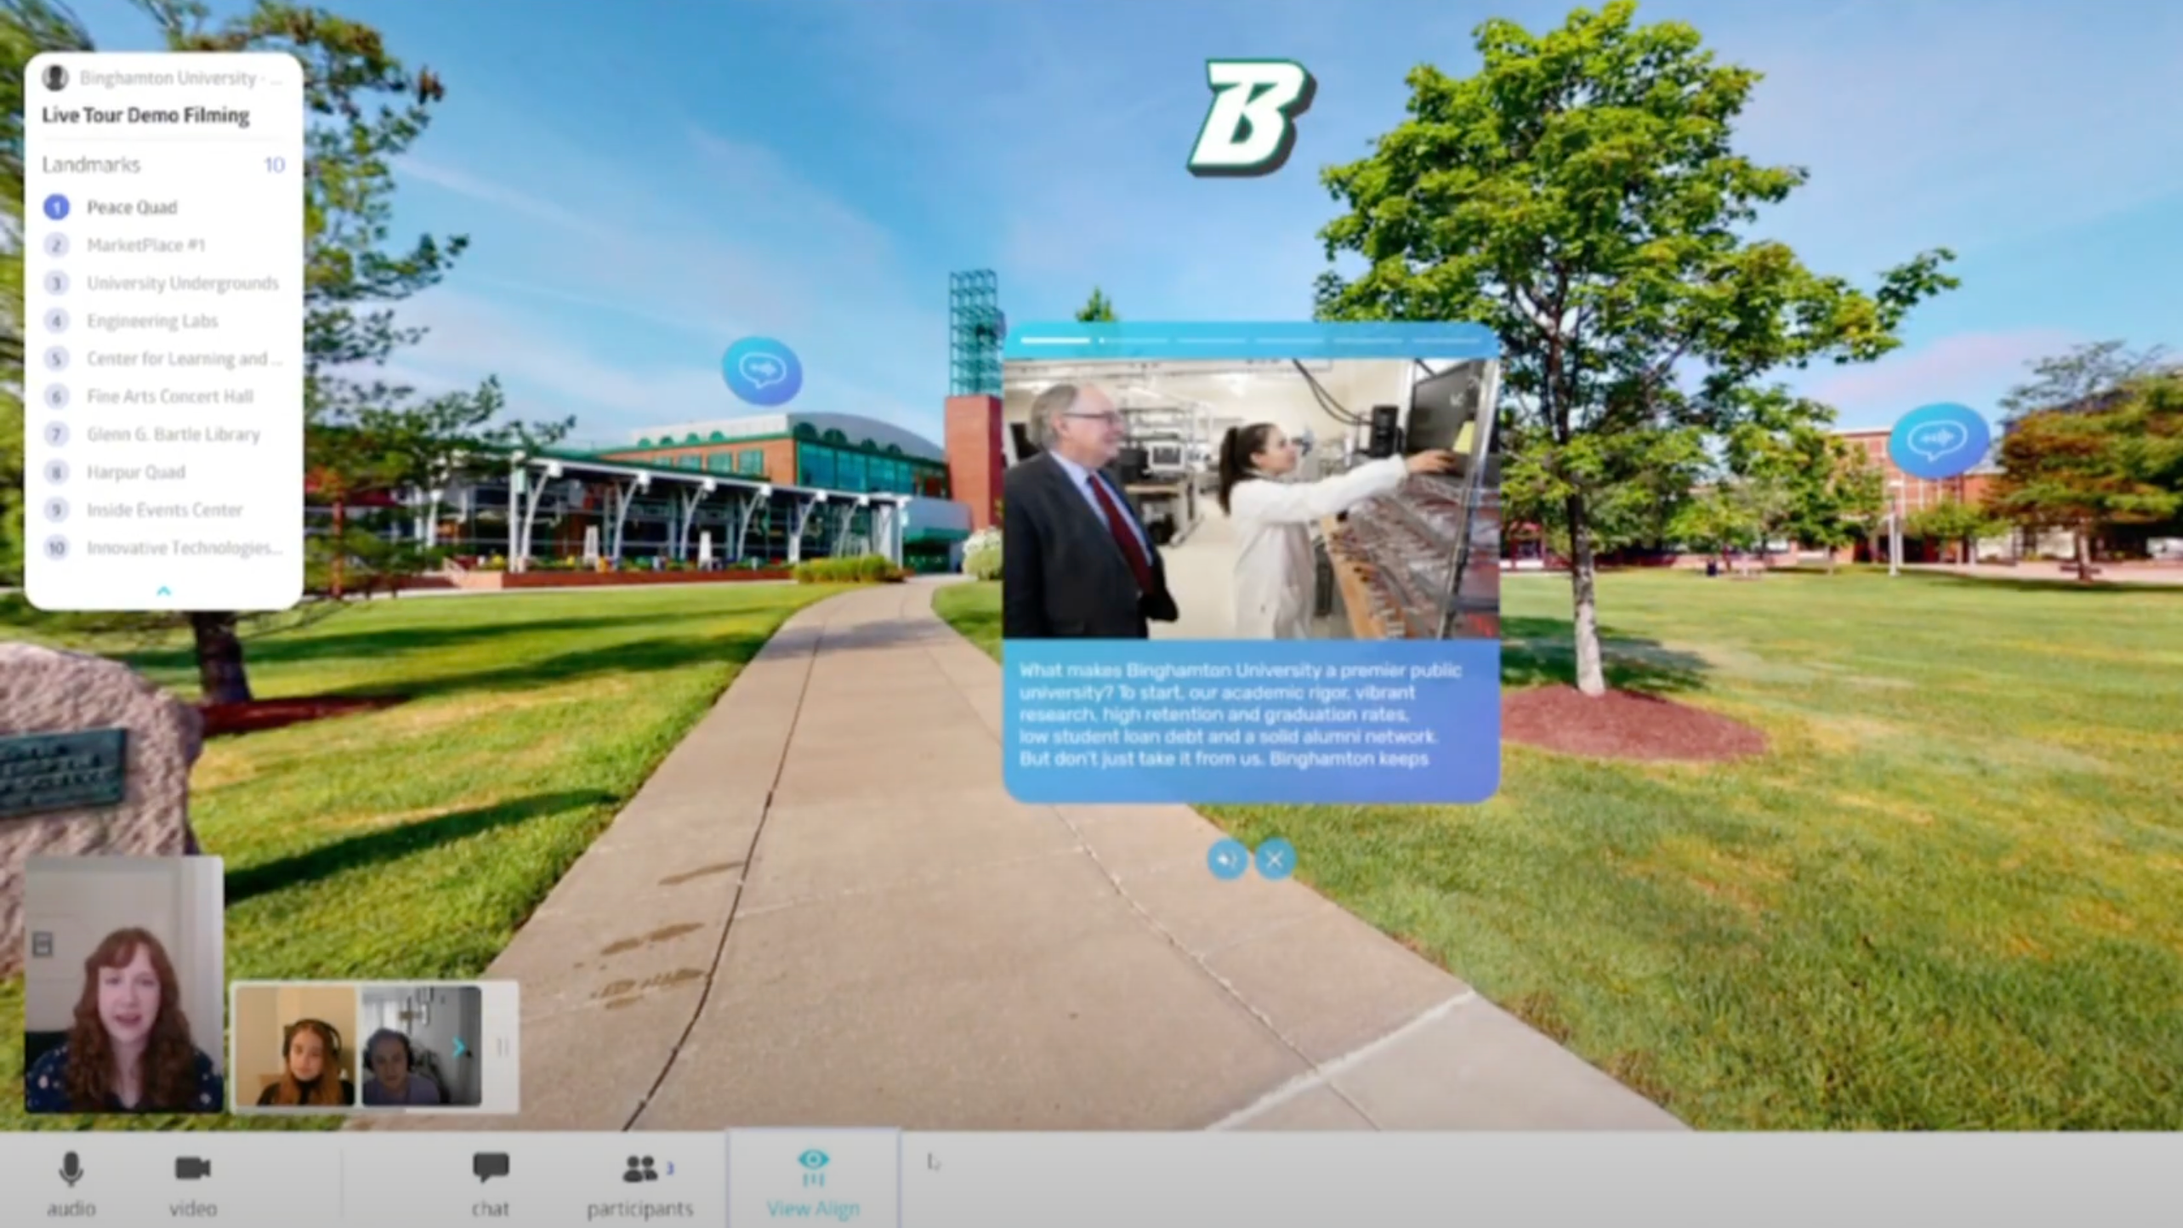Screen dimensions: 2183x1228
Task: Click the Binghamton B logo
Action: coord(1249,117)
